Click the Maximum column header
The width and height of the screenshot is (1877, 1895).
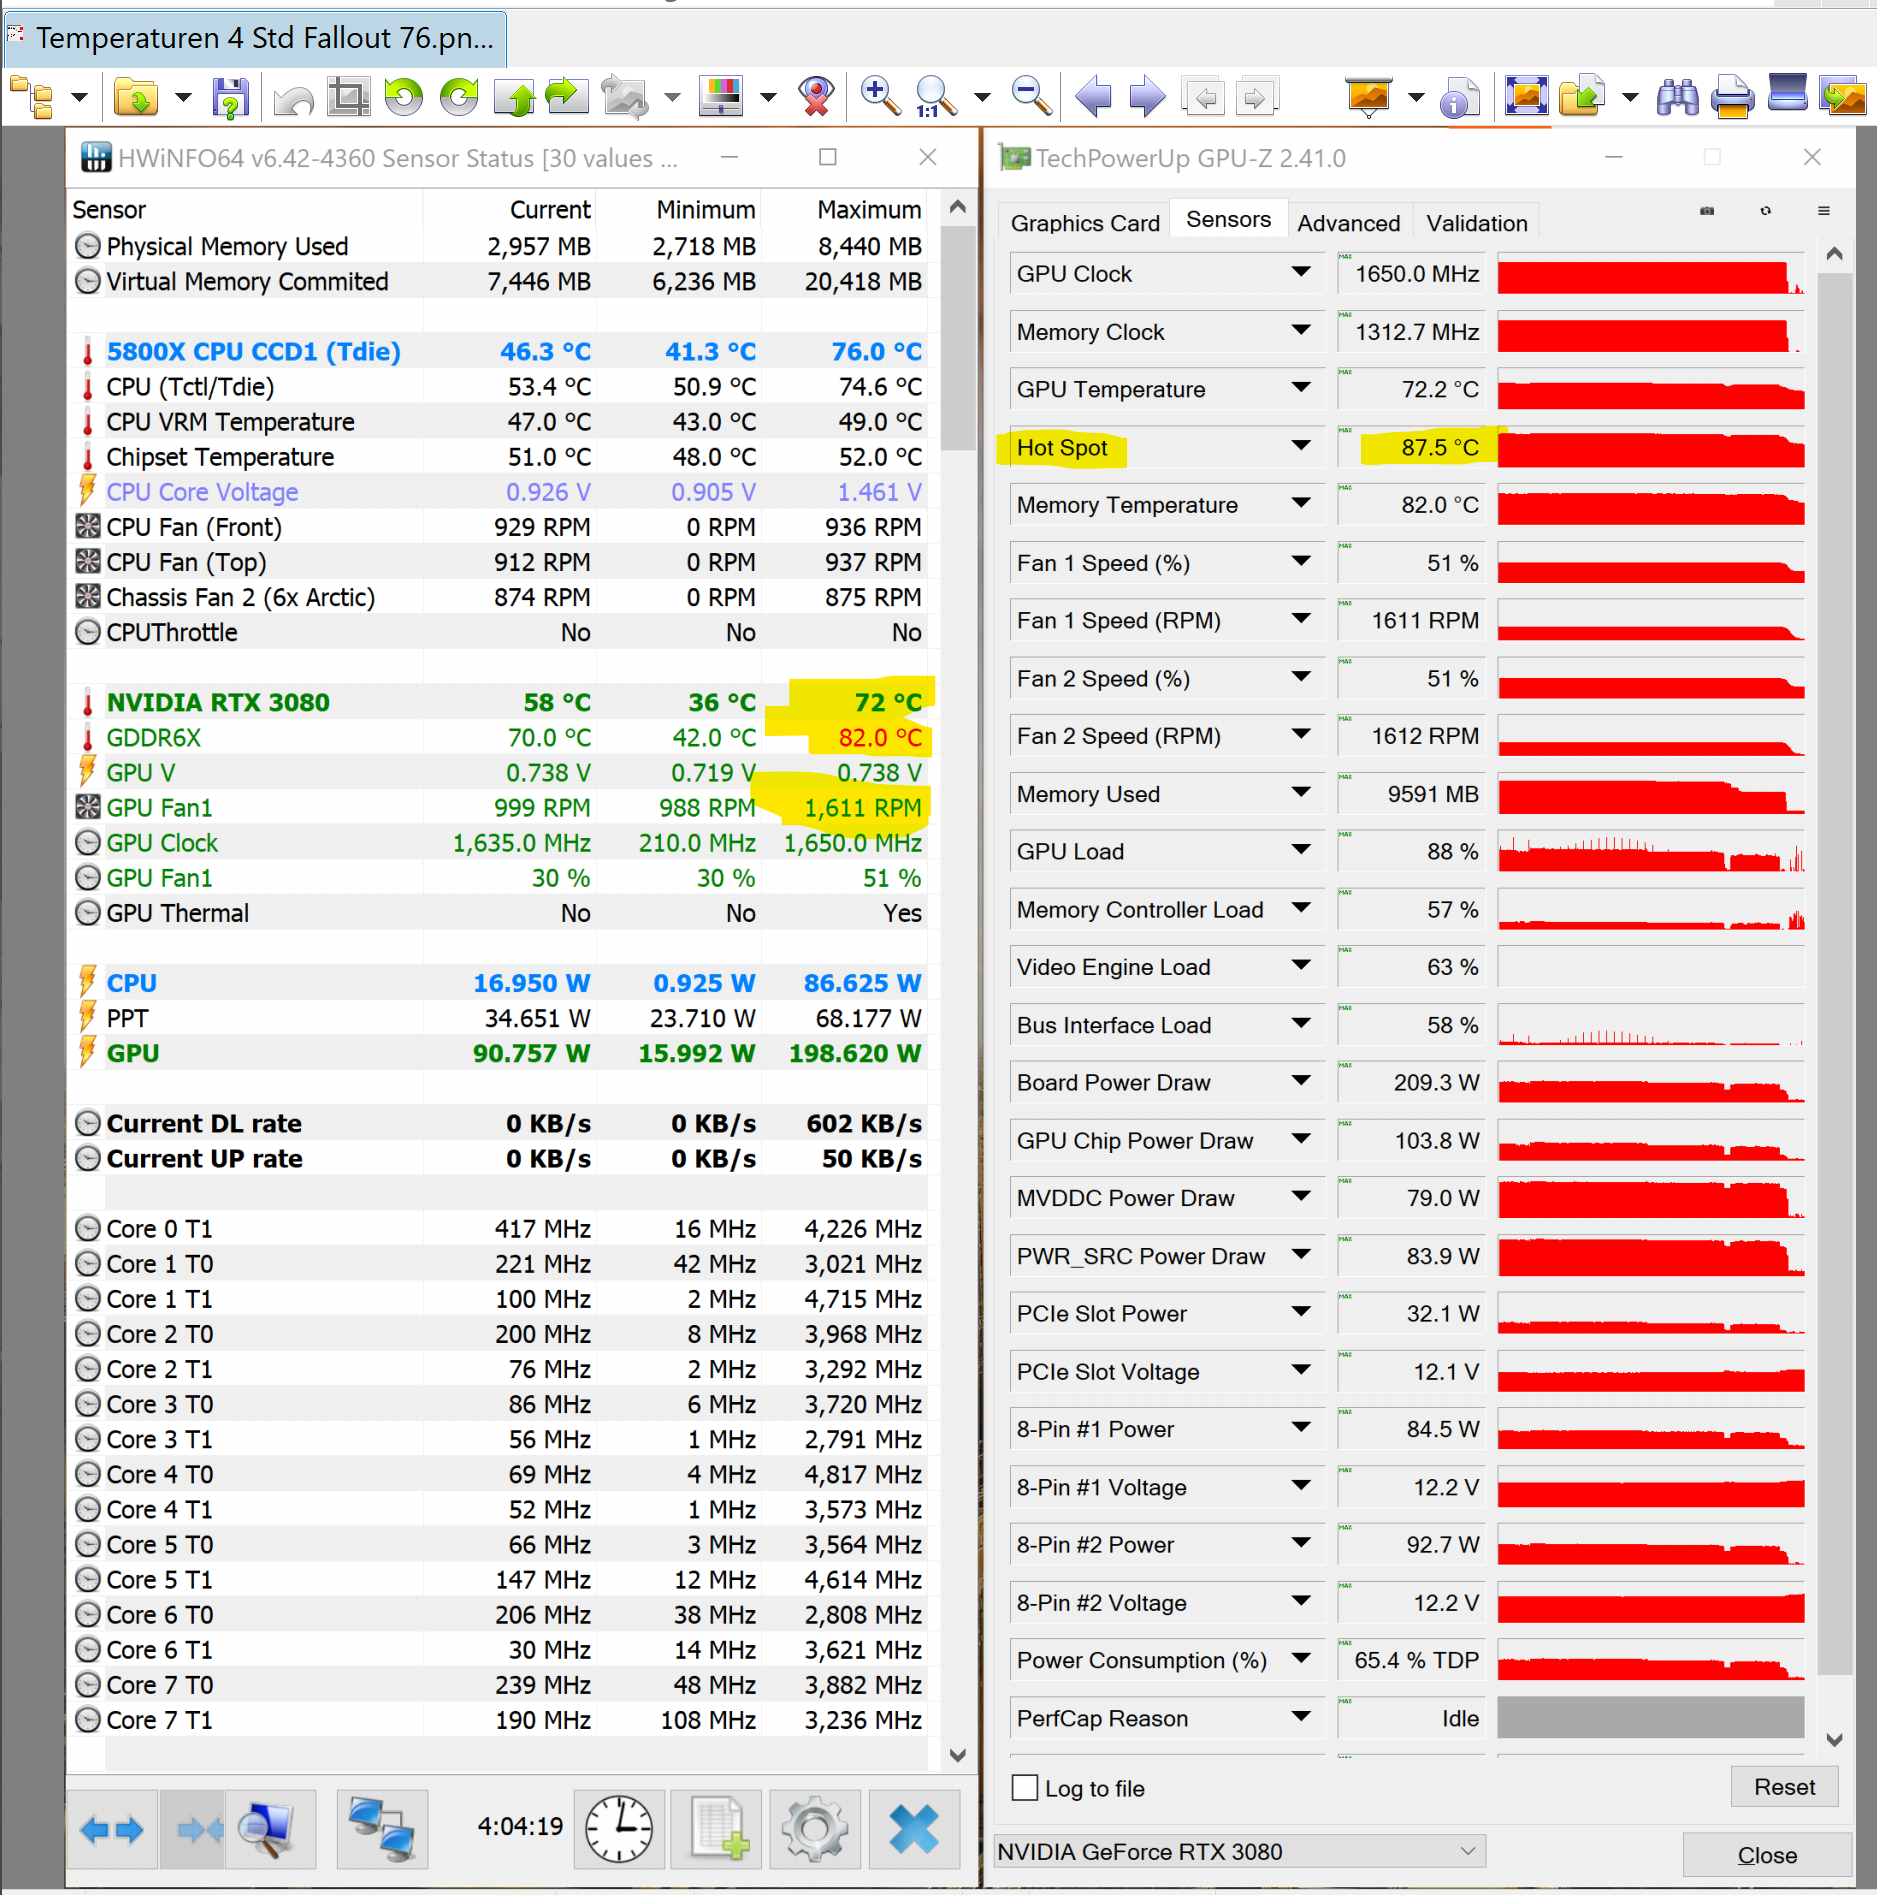click(869, 209)
